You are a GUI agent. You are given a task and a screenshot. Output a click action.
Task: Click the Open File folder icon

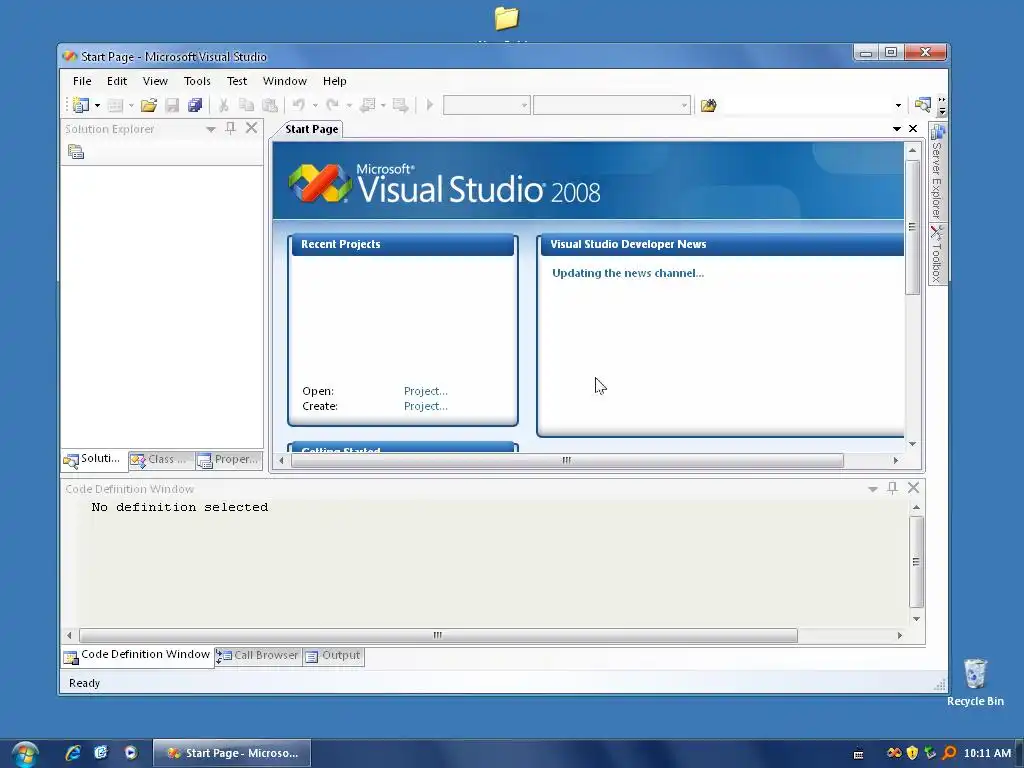point(149,104)
